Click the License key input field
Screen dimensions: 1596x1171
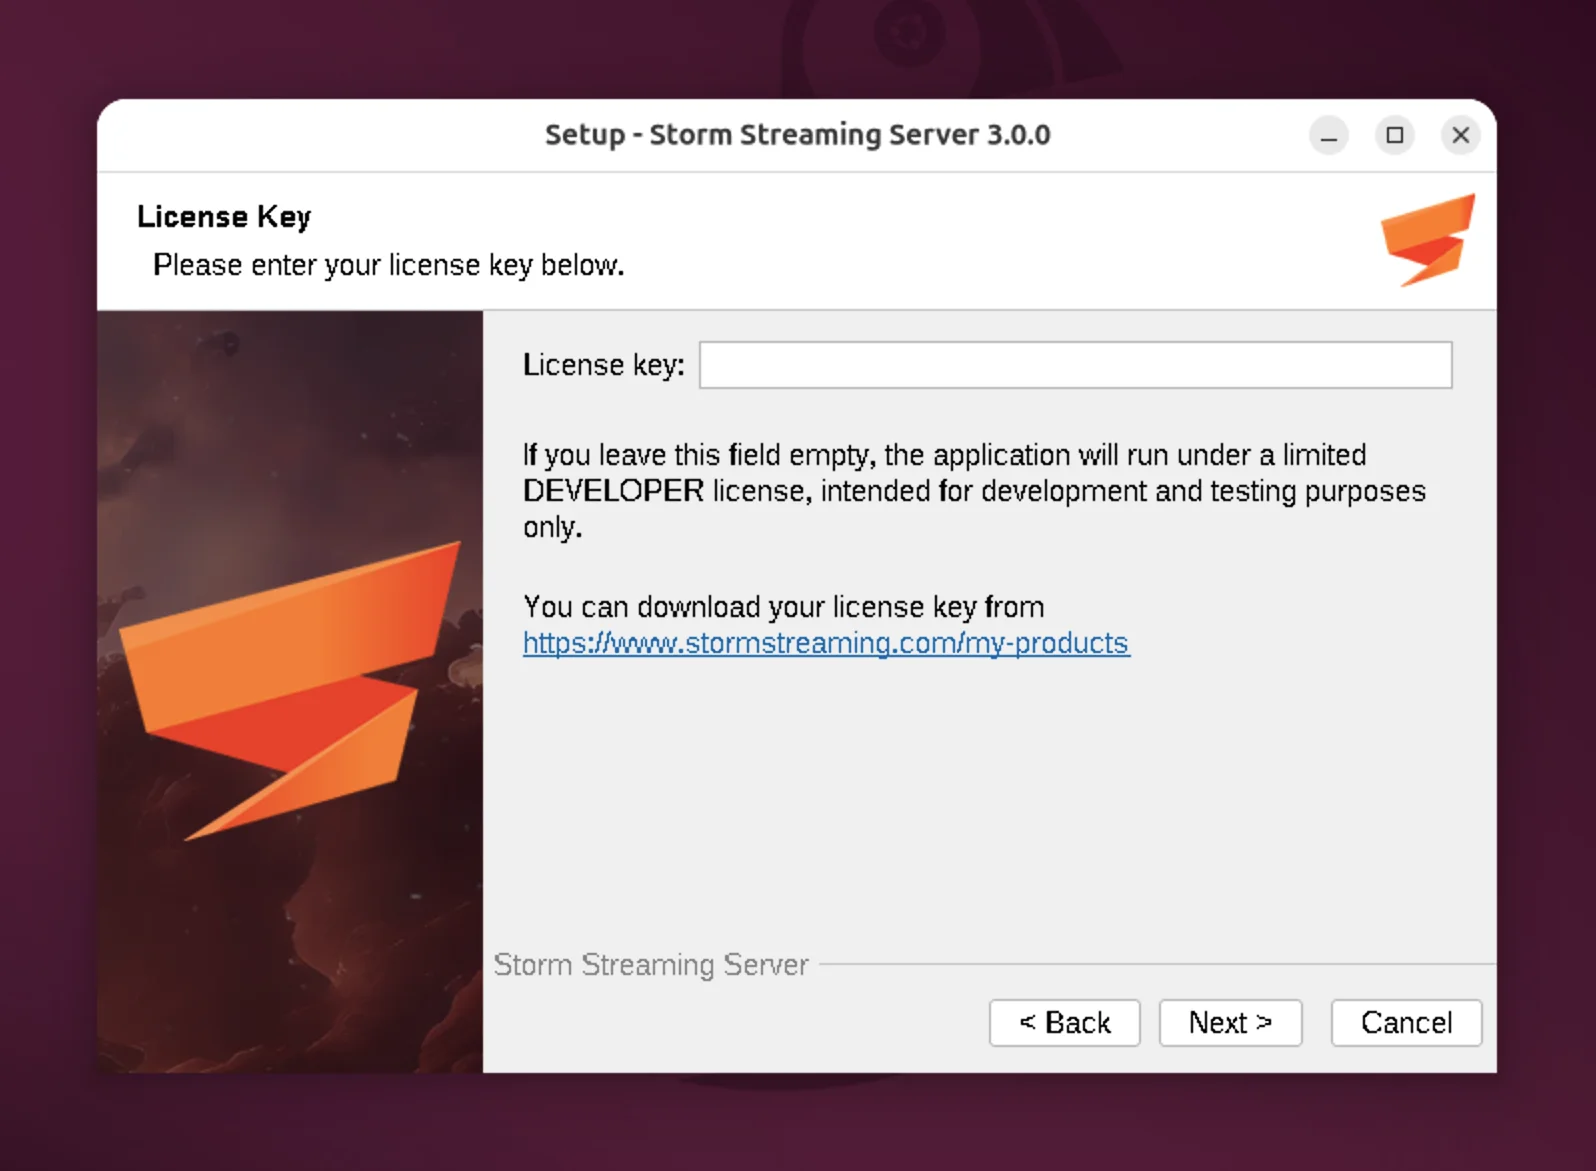pyautogui.click(x=1075, y=365)
